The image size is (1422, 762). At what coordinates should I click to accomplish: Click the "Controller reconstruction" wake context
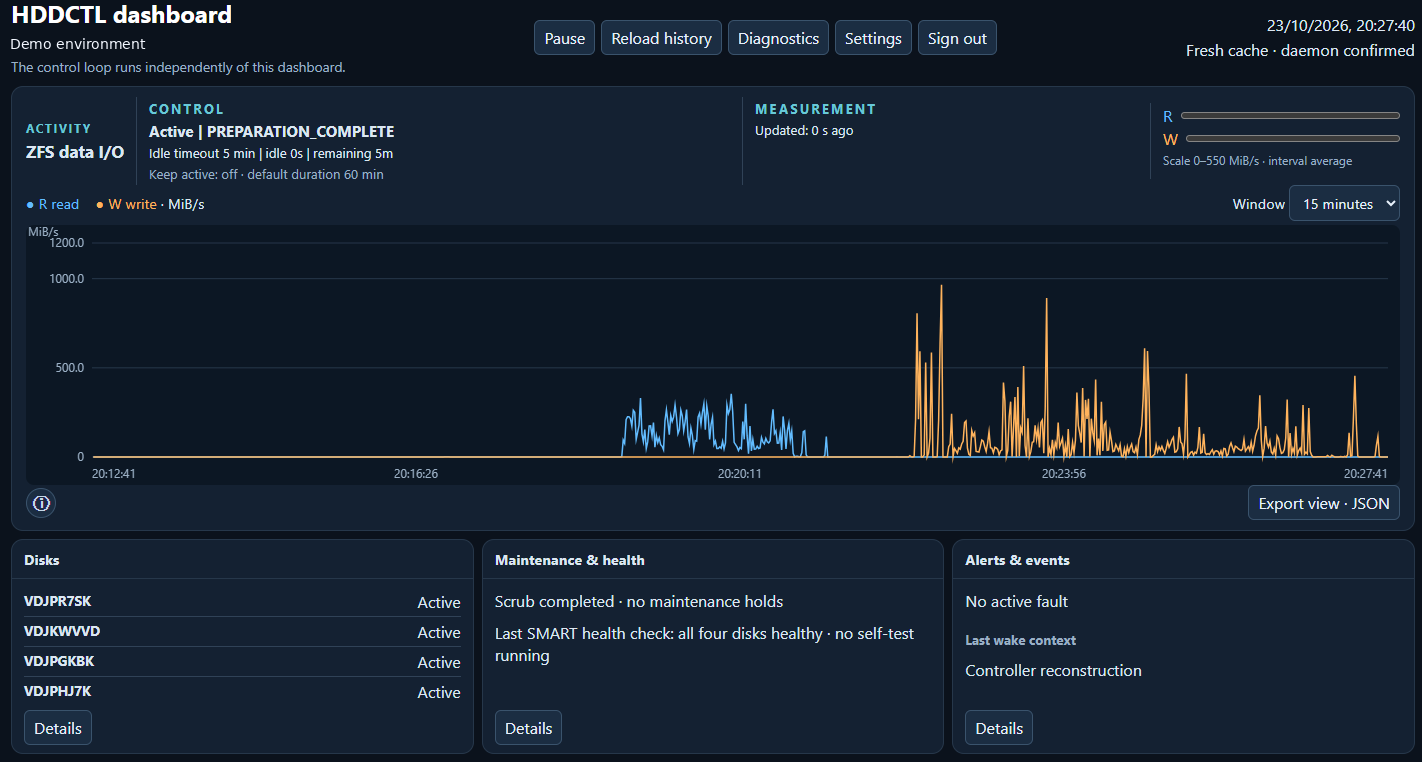pyautogui.click(x=1053, y=670)
